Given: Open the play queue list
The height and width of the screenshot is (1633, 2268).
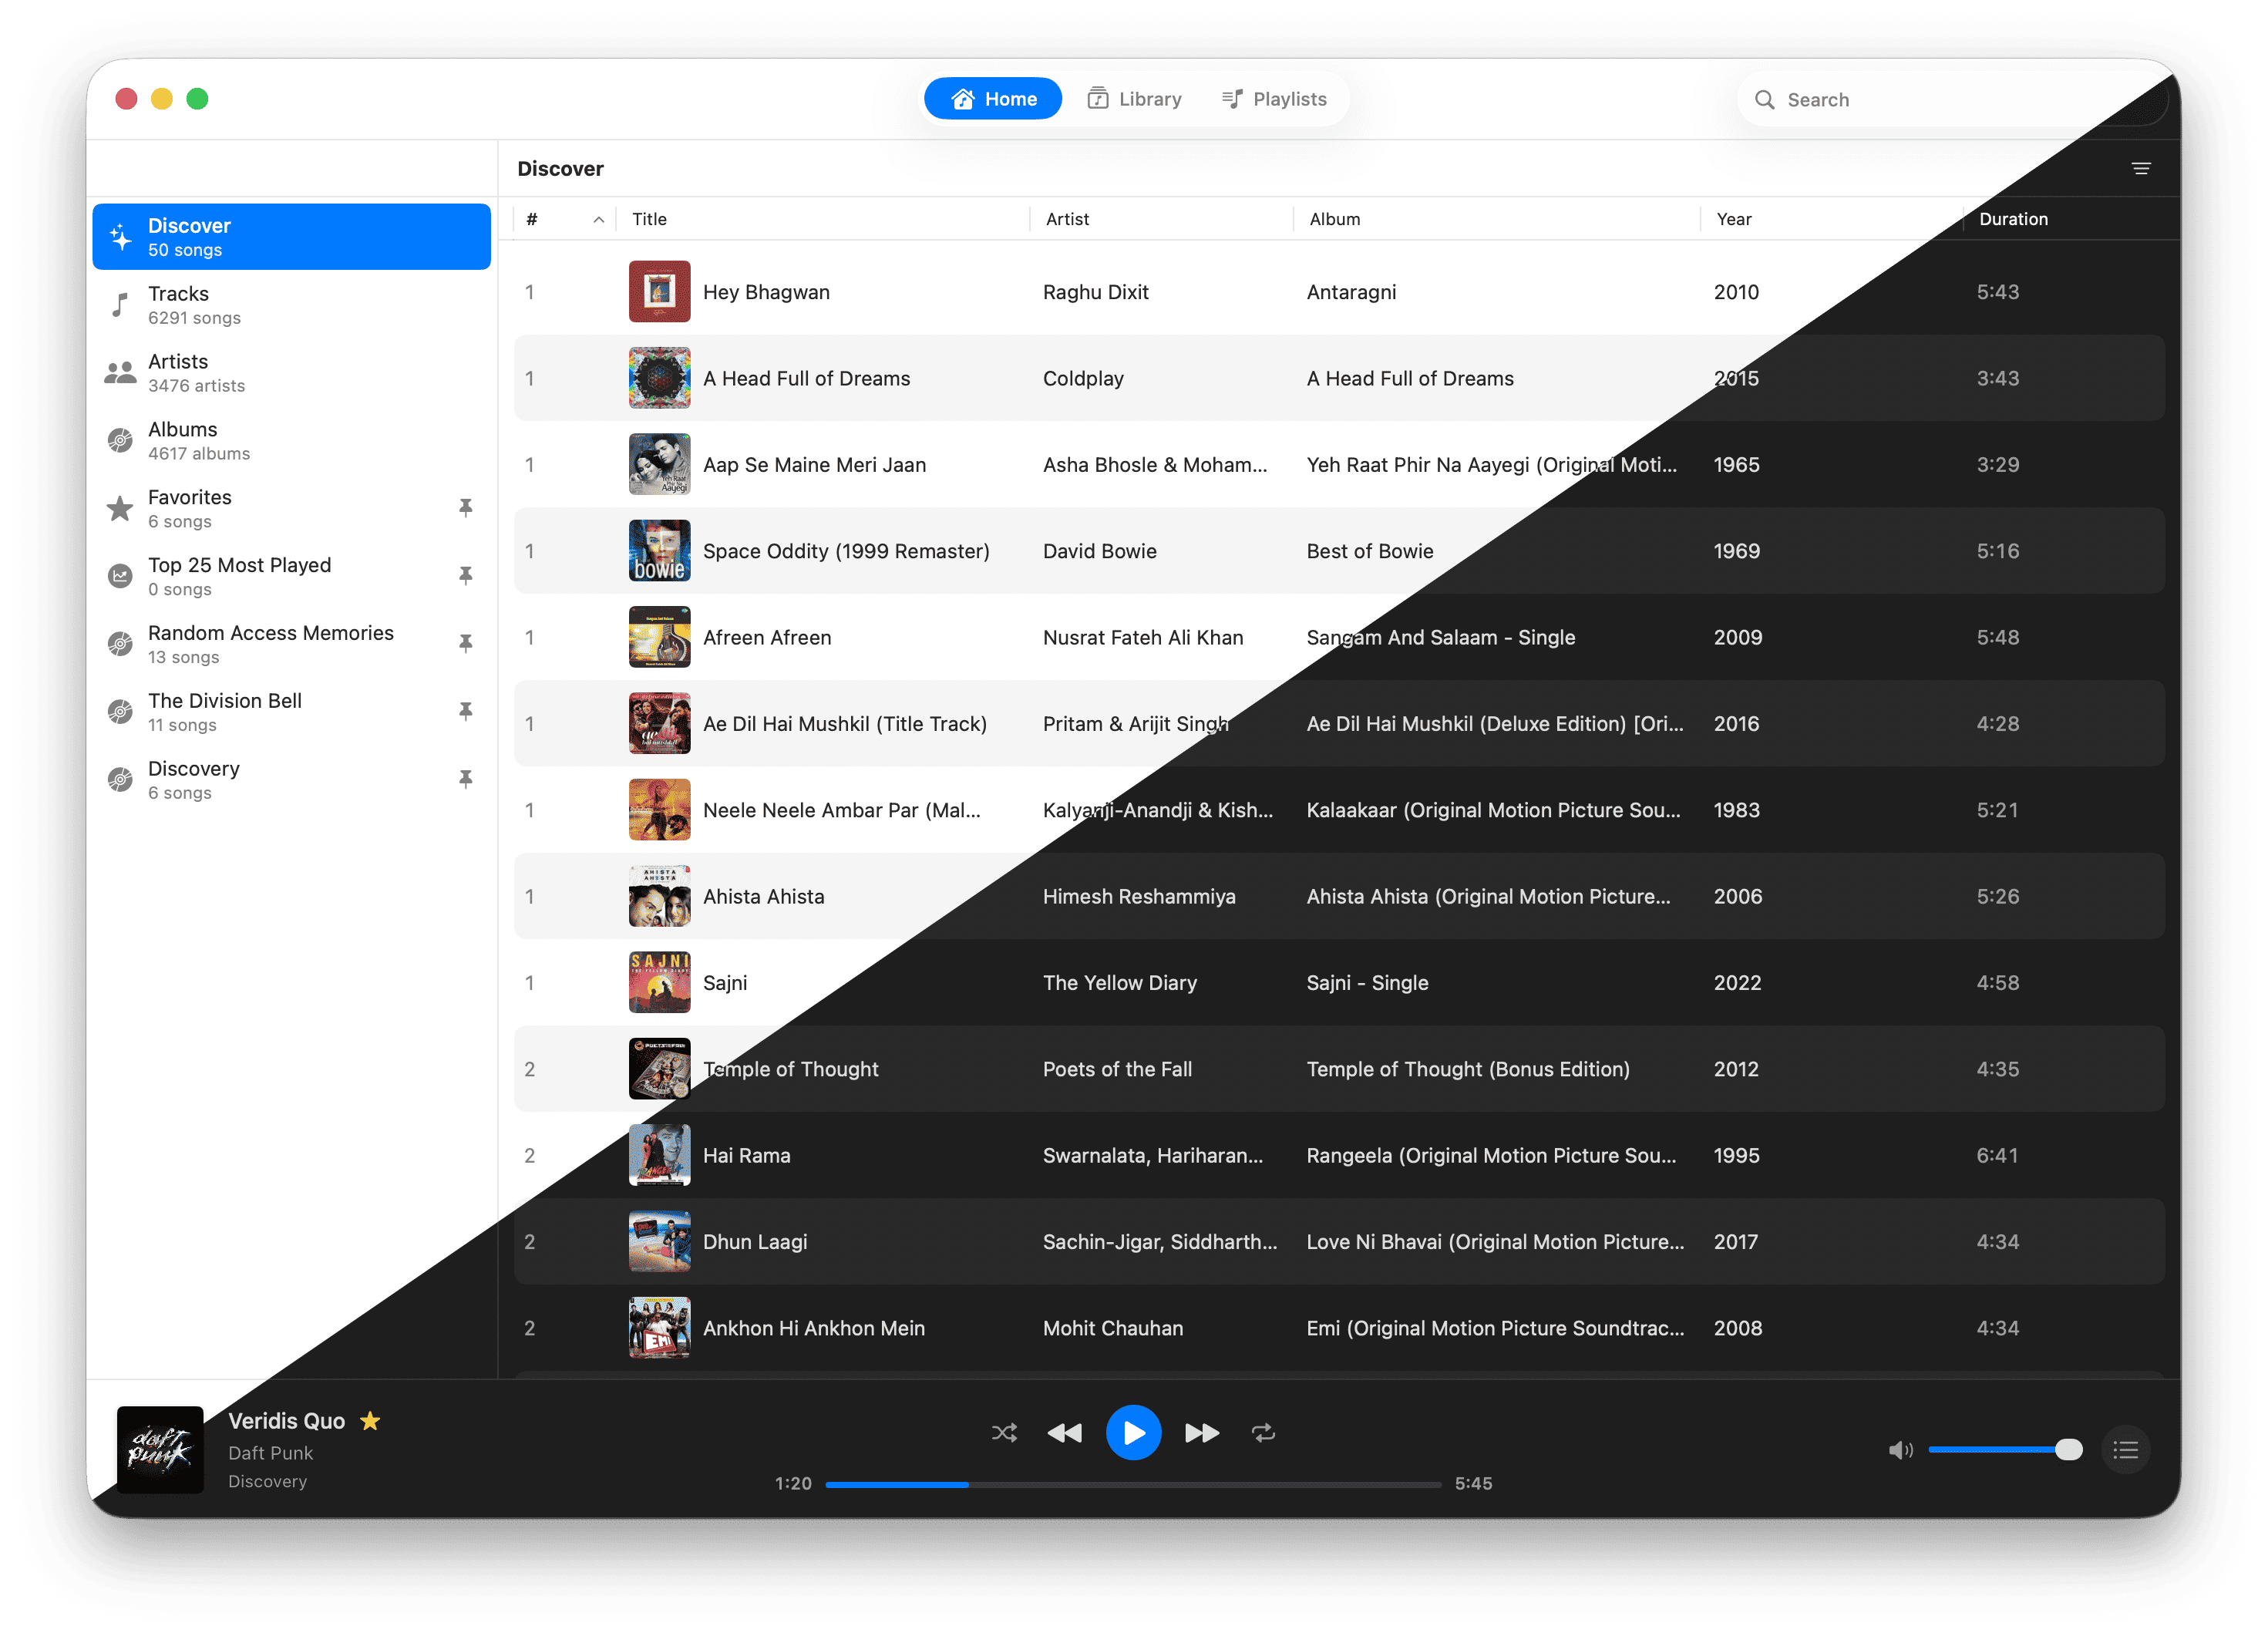Looking at the screenshot, I should point(2125,1449).
